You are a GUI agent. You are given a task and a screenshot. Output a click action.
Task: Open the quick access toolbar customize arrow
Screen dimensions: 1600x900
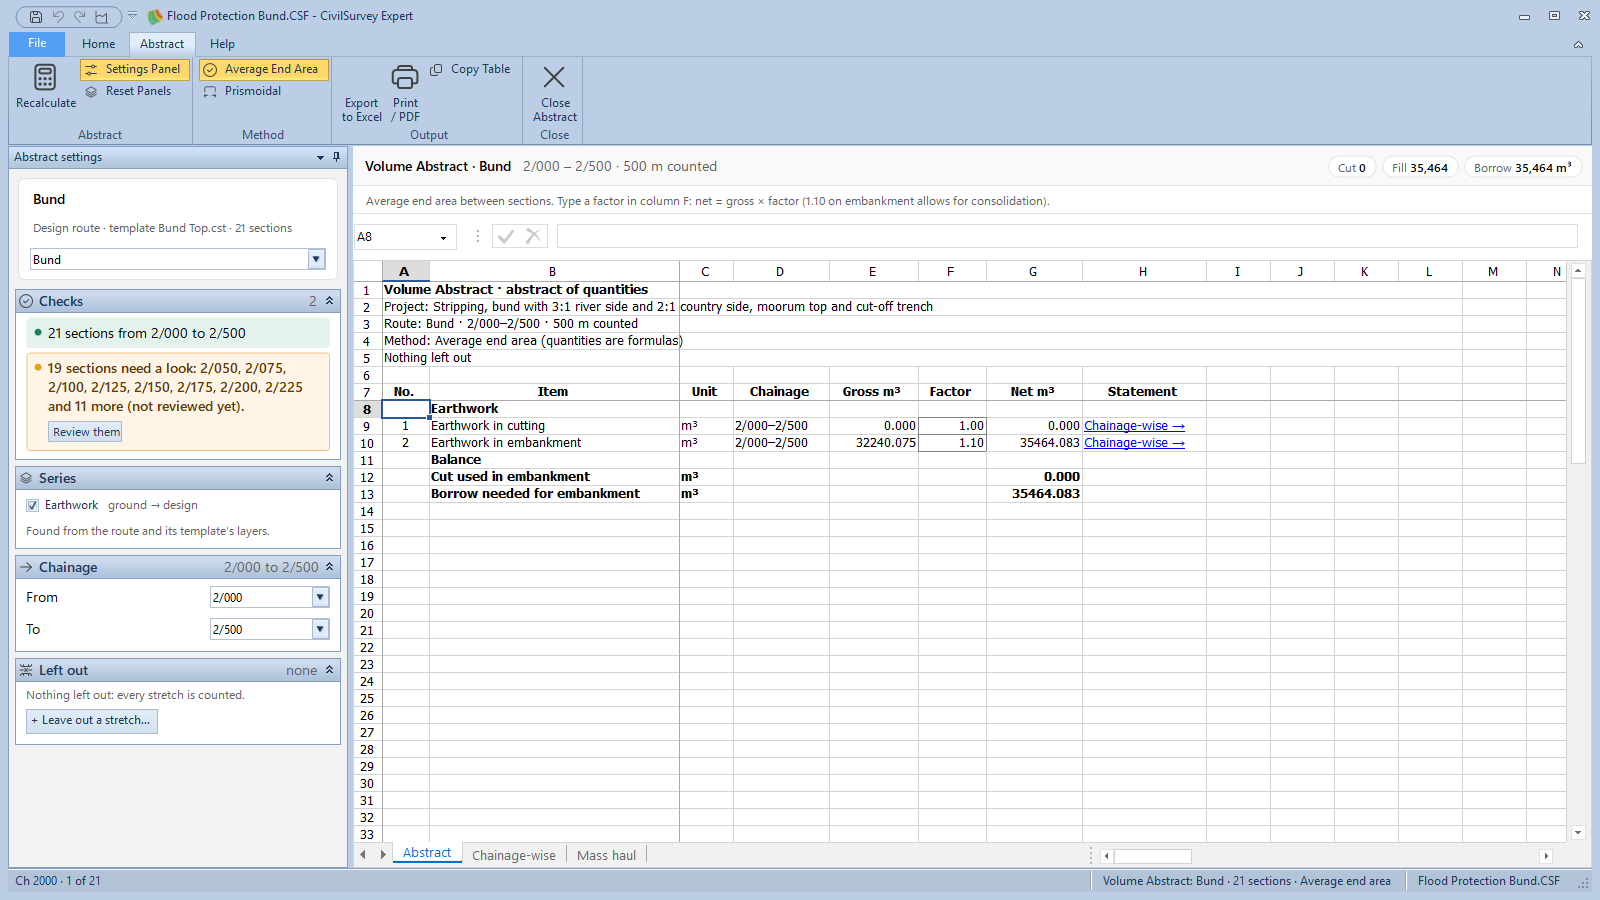(132, 16)
